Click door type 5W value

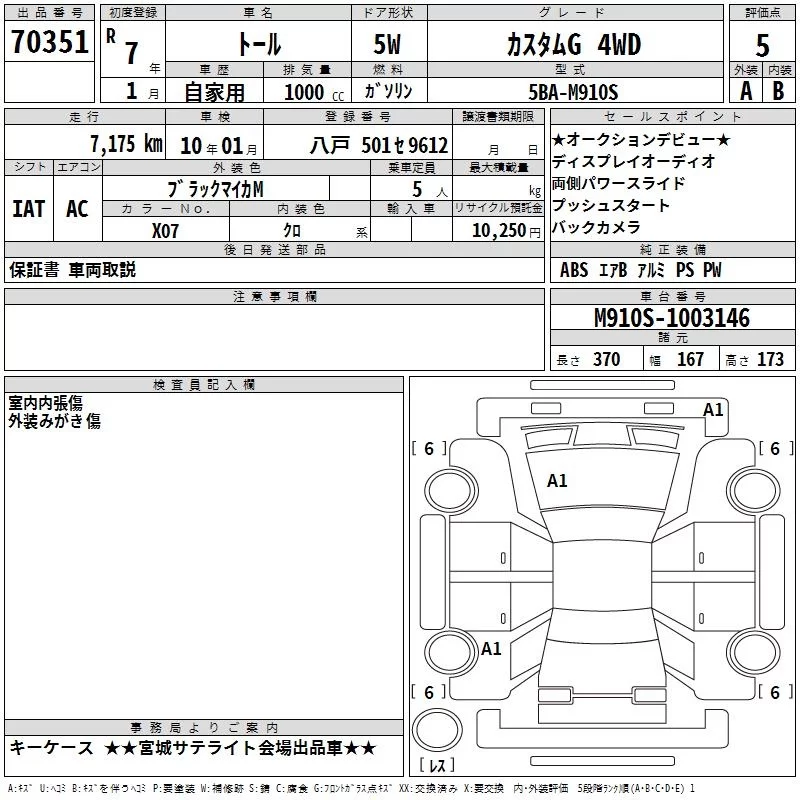pos(387,44)
